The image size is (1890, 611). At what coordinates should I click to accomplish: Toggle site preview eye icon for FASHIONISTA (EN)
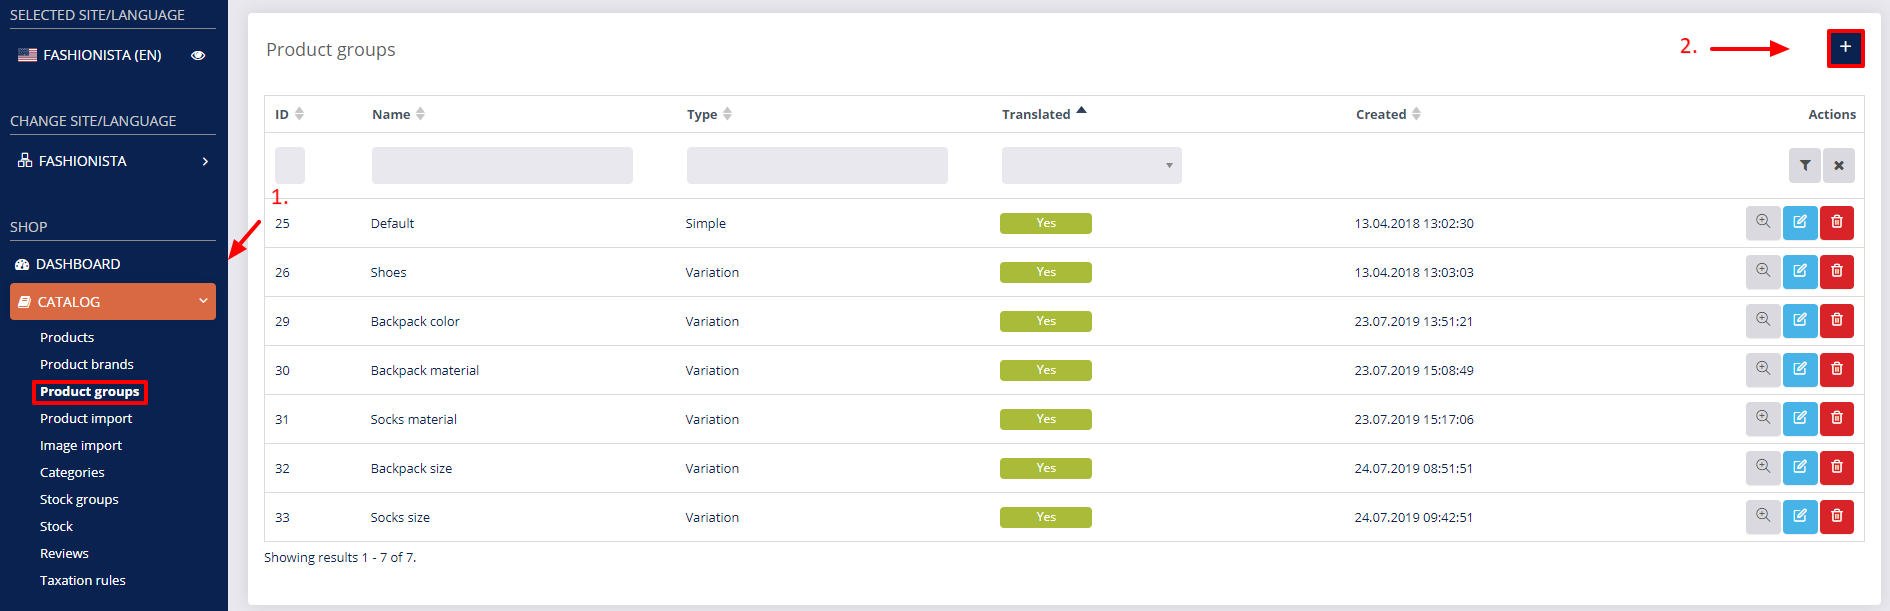(198, 55)
